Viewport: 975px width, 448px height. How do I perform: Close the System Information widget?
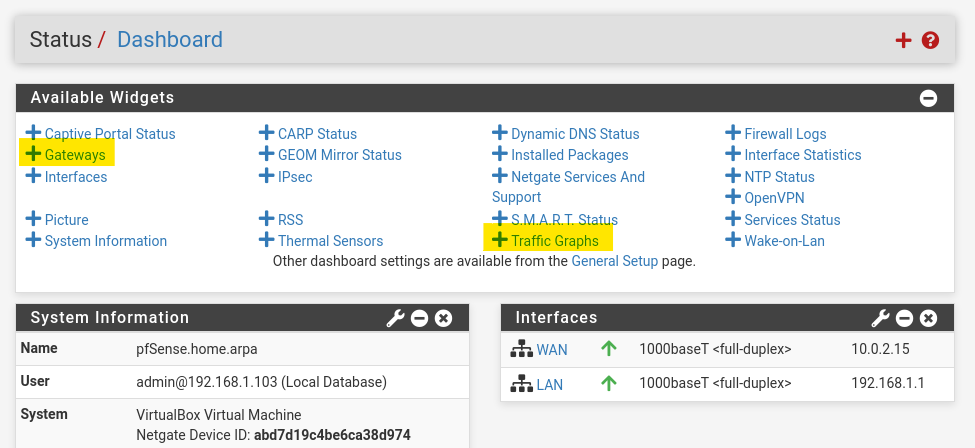[x=443, y=319]
